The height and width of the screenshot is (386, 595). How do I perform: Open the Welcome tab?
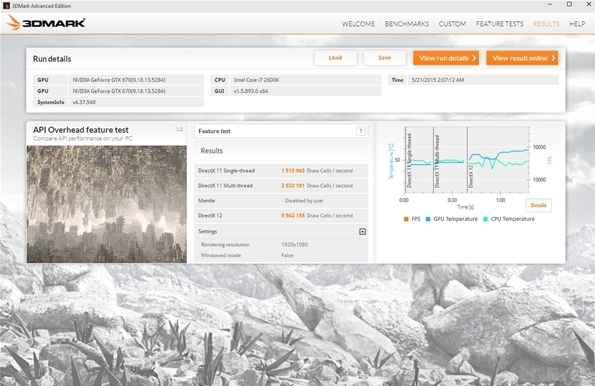(358, 24)
